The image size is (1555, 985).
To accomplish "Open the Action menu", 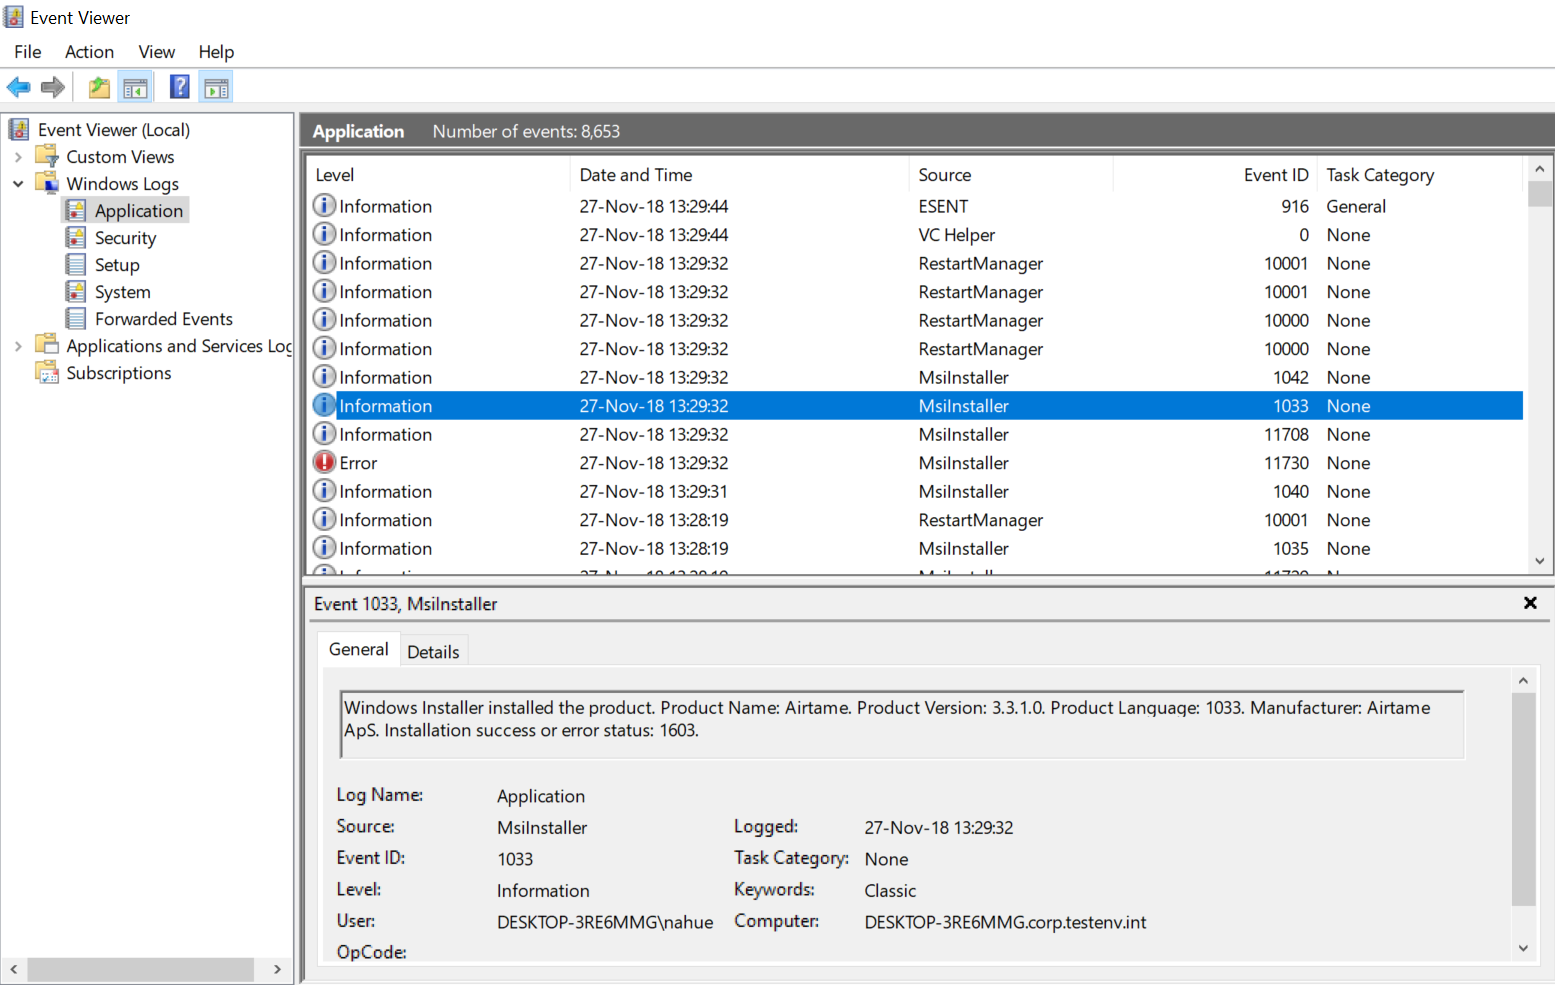I will pos(89,52).
